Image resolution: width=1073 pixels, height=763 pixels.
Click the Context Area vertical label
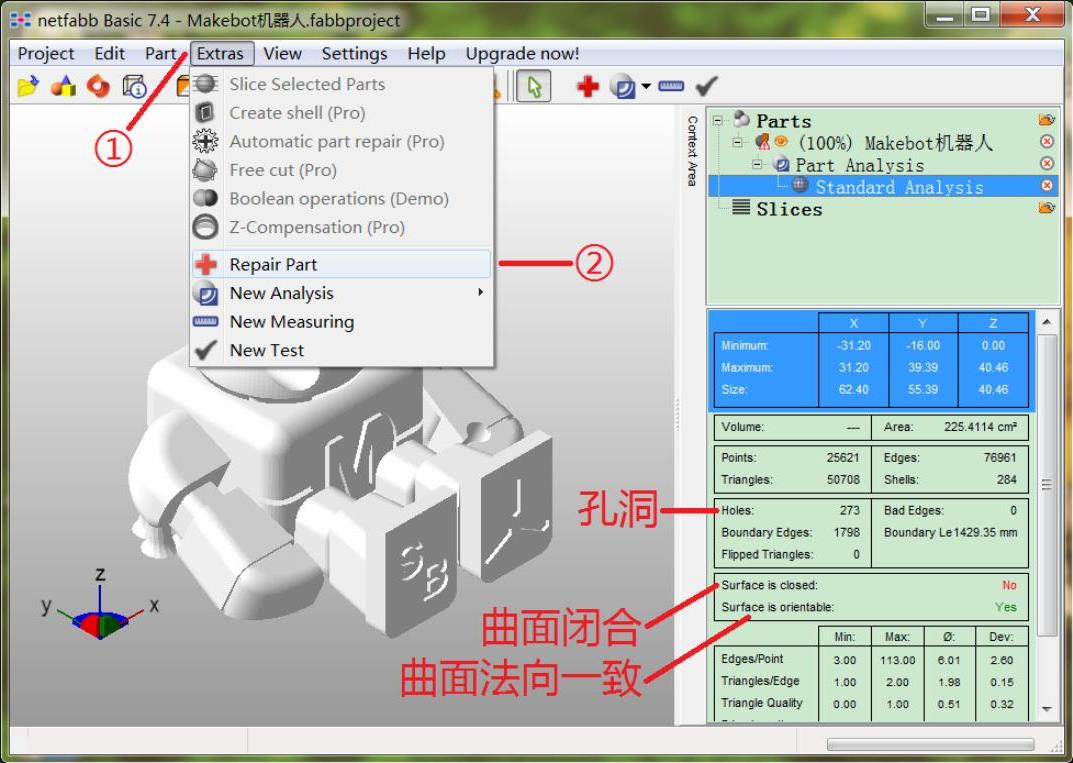pyautogui.click(x=692, y=151)
